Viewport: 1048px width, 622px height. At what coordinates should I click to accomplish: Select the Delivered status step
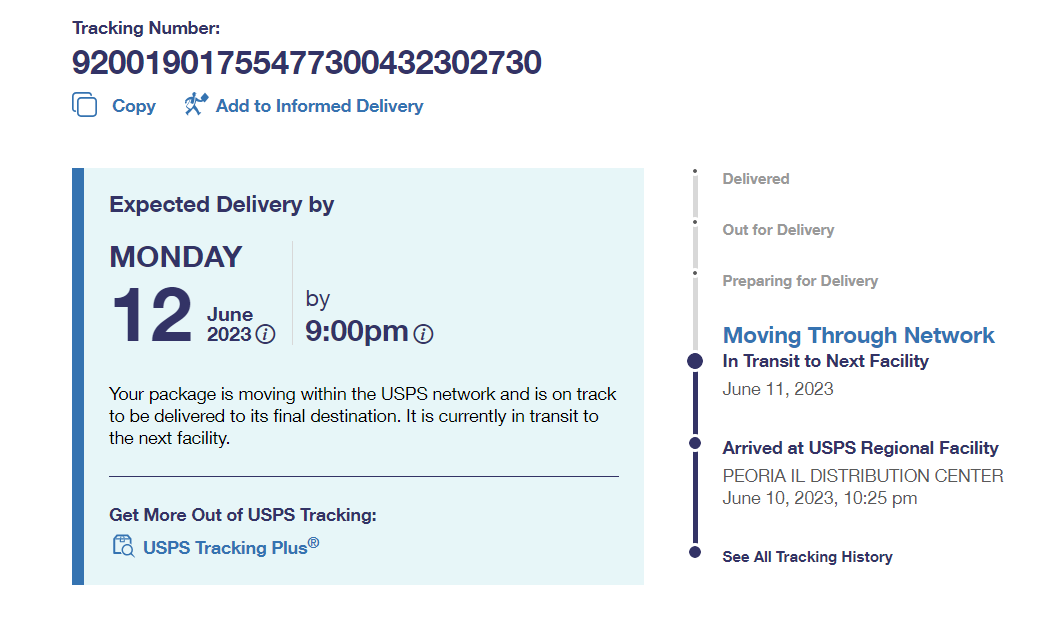coord(756,179)
